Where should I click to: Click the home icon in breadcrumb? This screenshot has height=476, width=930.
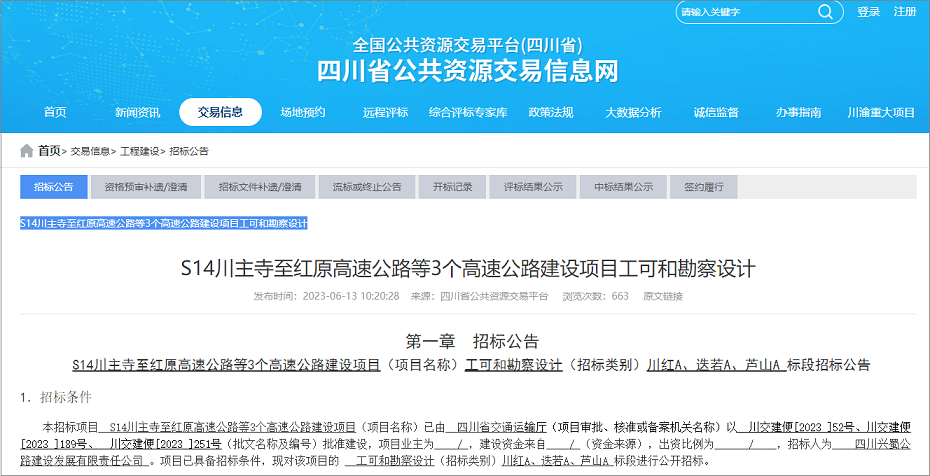click(x=26, y=151)
